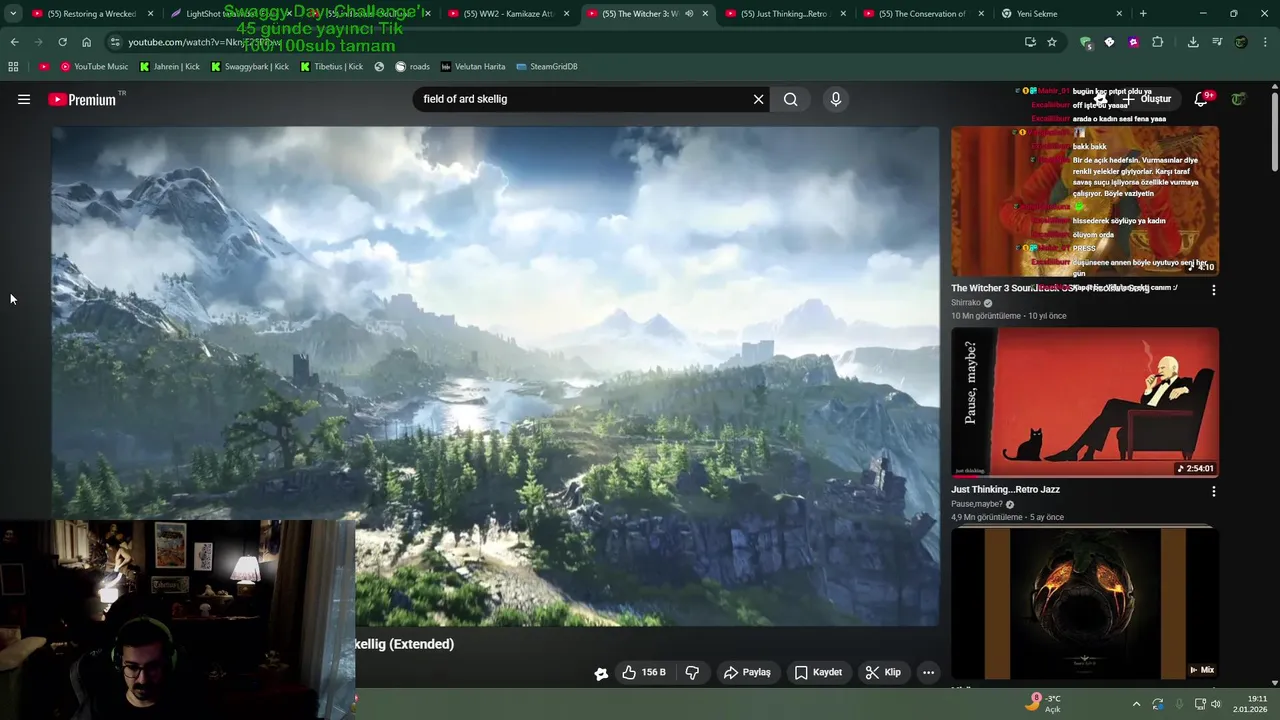Viewport: 1280px width, 720px height.
Task: Run search with the magnifier button
Action: (790, 99)
